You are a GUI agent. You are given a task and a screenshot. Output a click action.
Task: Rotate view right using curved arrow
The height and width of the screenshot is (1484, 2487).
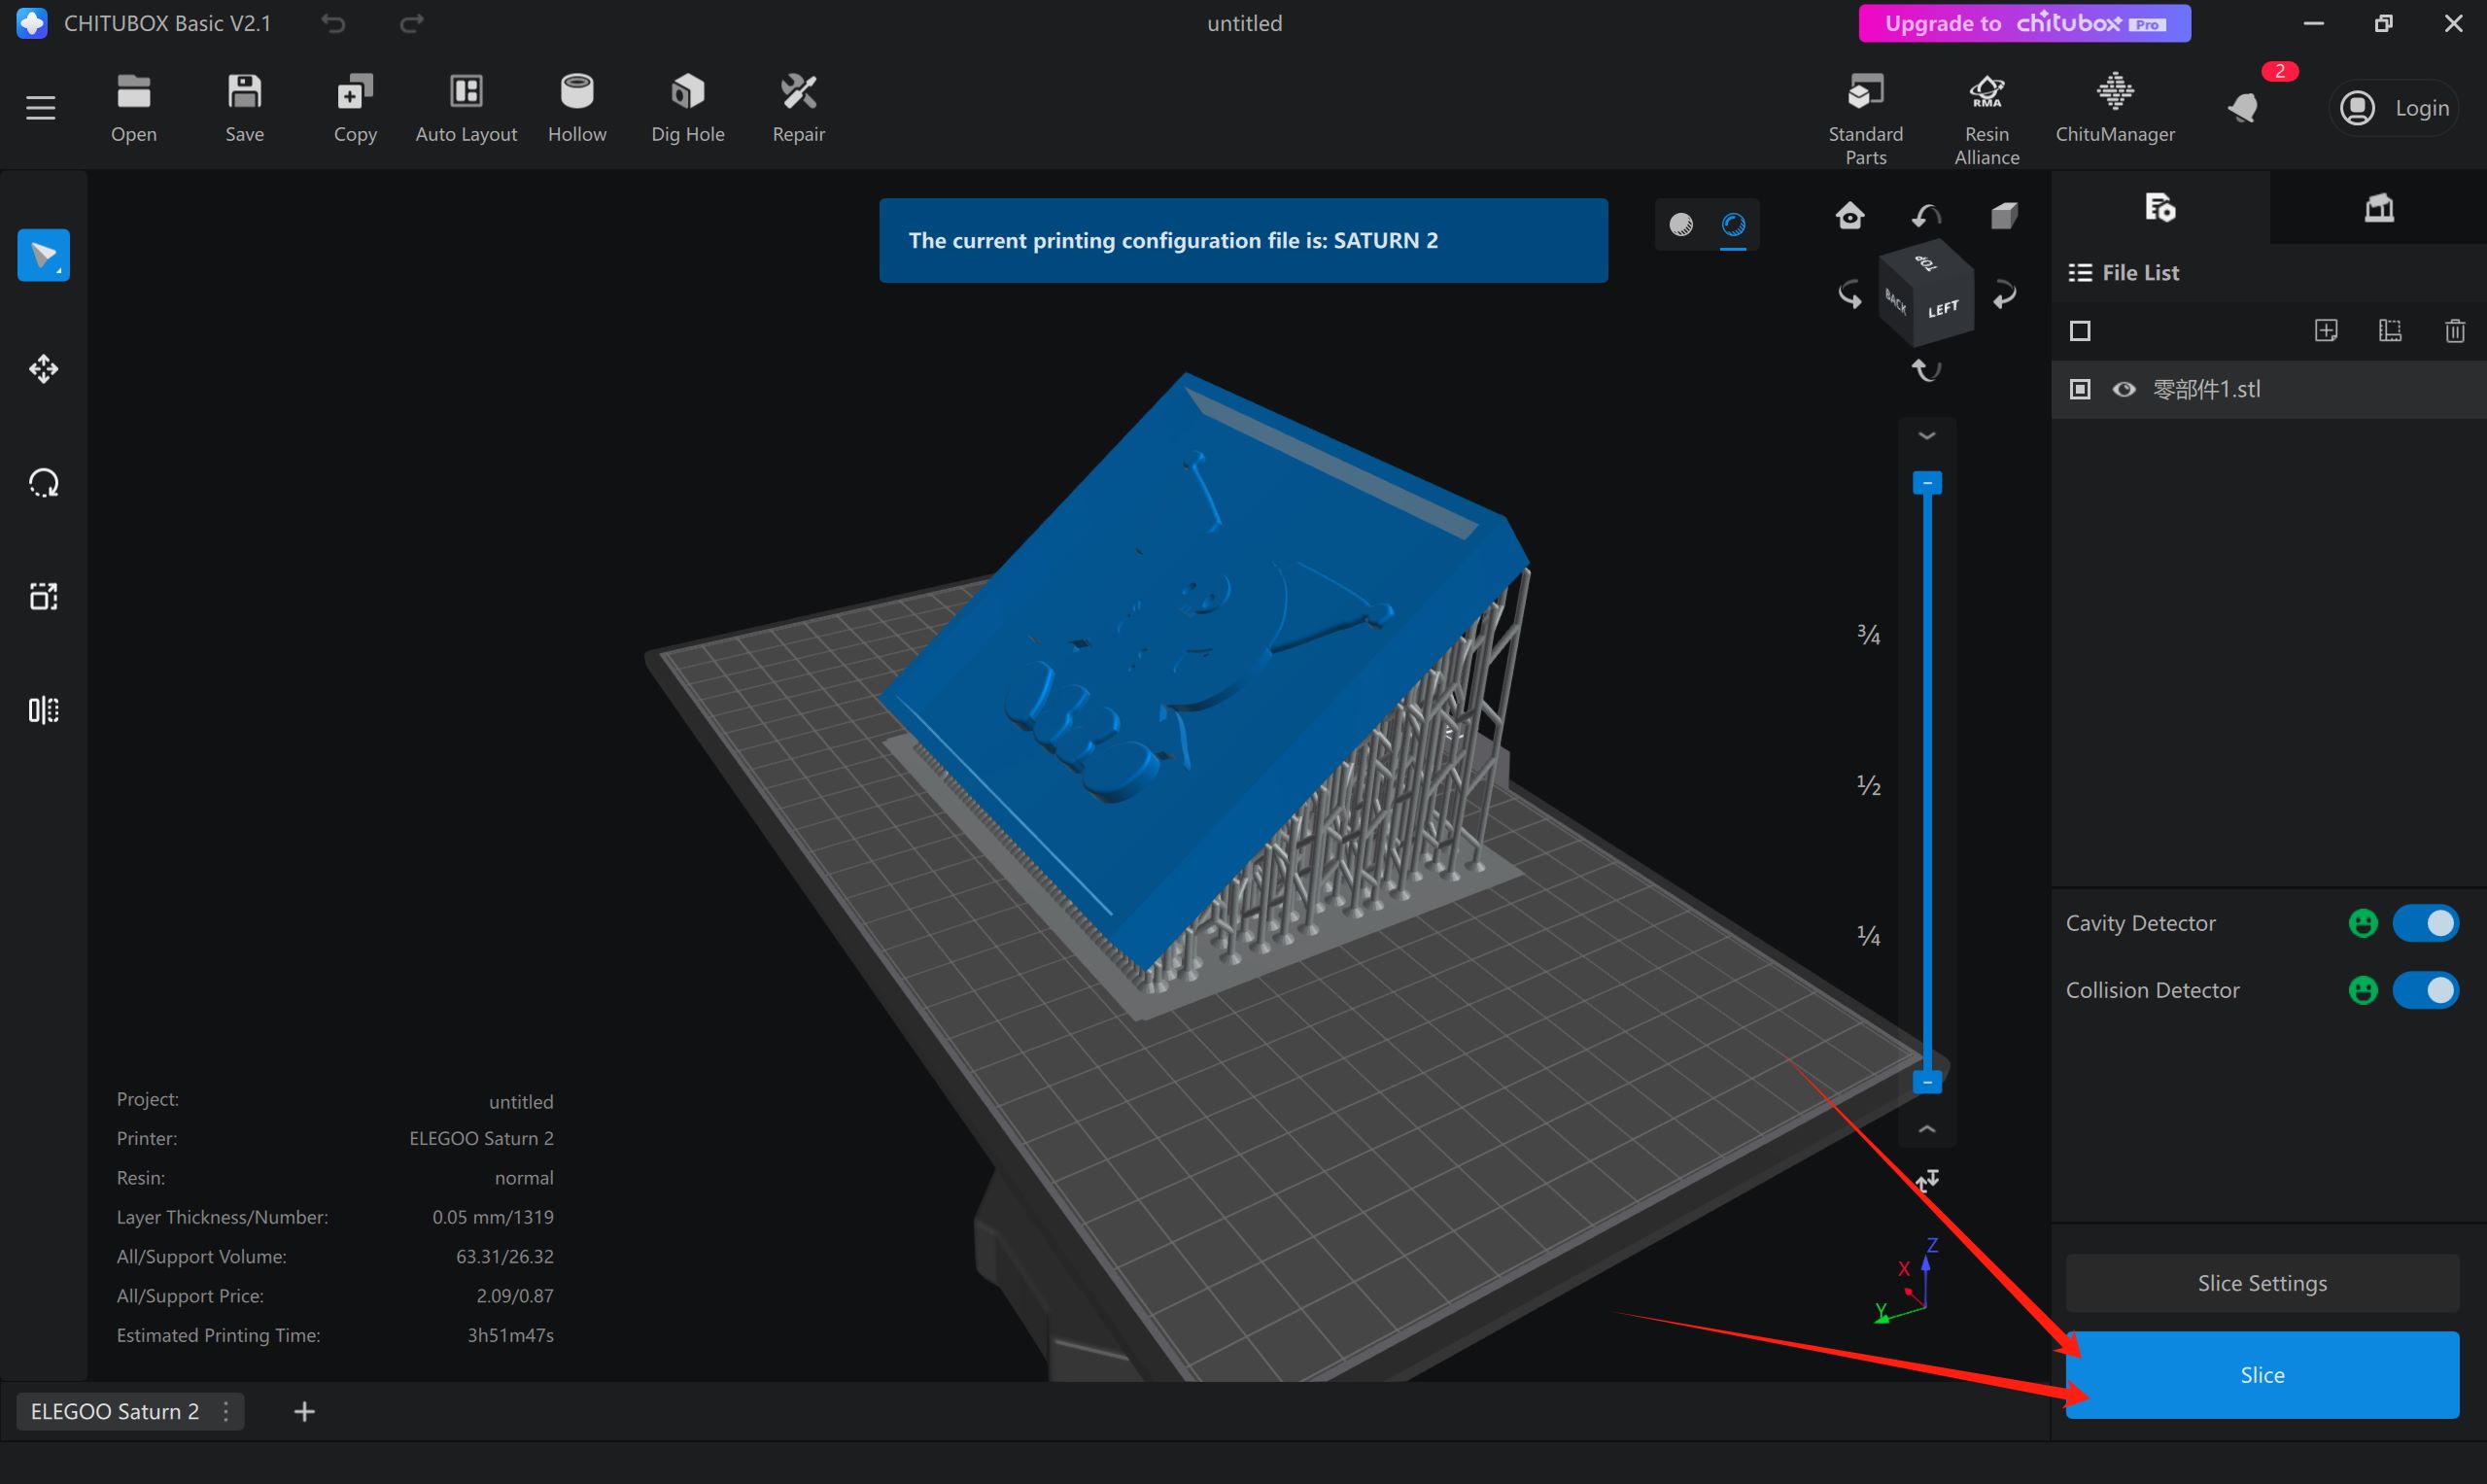click(x=2005, y=295)
